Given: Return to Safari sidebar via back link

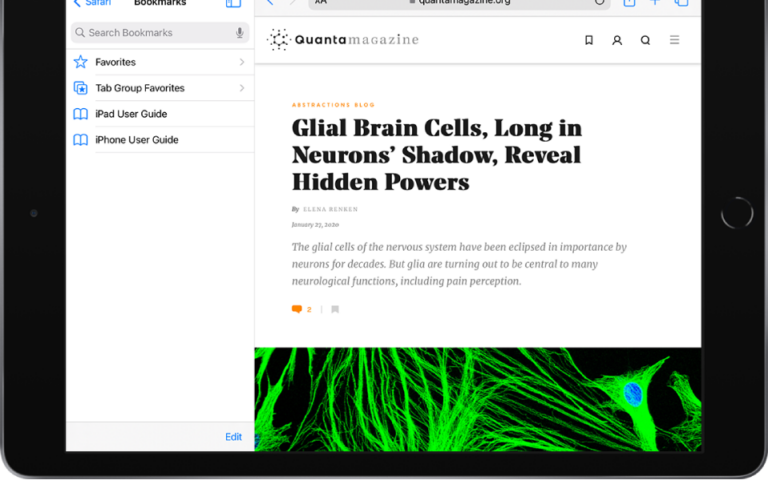Looking at the screenshot, I should [x=92, y=2].
